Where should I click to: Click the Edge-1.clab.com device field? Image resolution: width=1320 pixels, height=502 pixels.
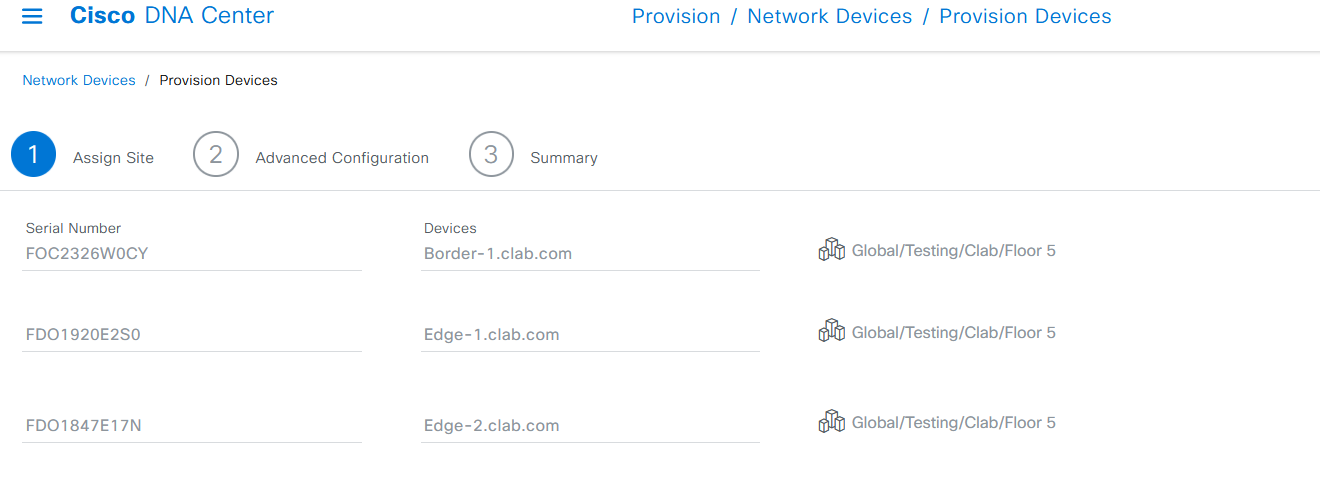click(590, 335)
